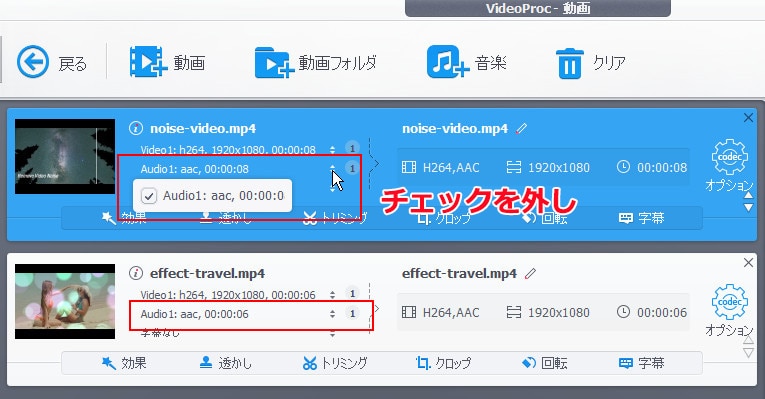Click 字幕 subtitle tool for effect-travel.mp4

(641, 363)
